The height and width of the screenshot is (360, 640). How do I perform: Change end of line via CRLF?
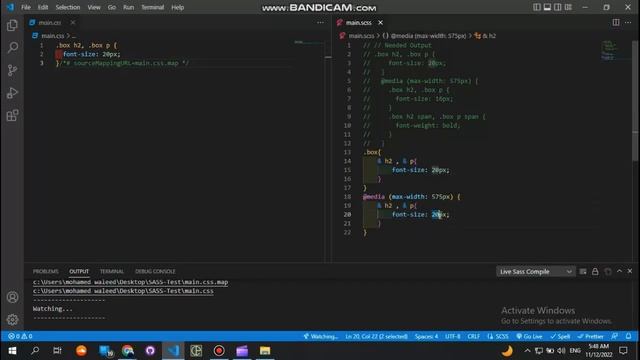[x=473, y=336]
